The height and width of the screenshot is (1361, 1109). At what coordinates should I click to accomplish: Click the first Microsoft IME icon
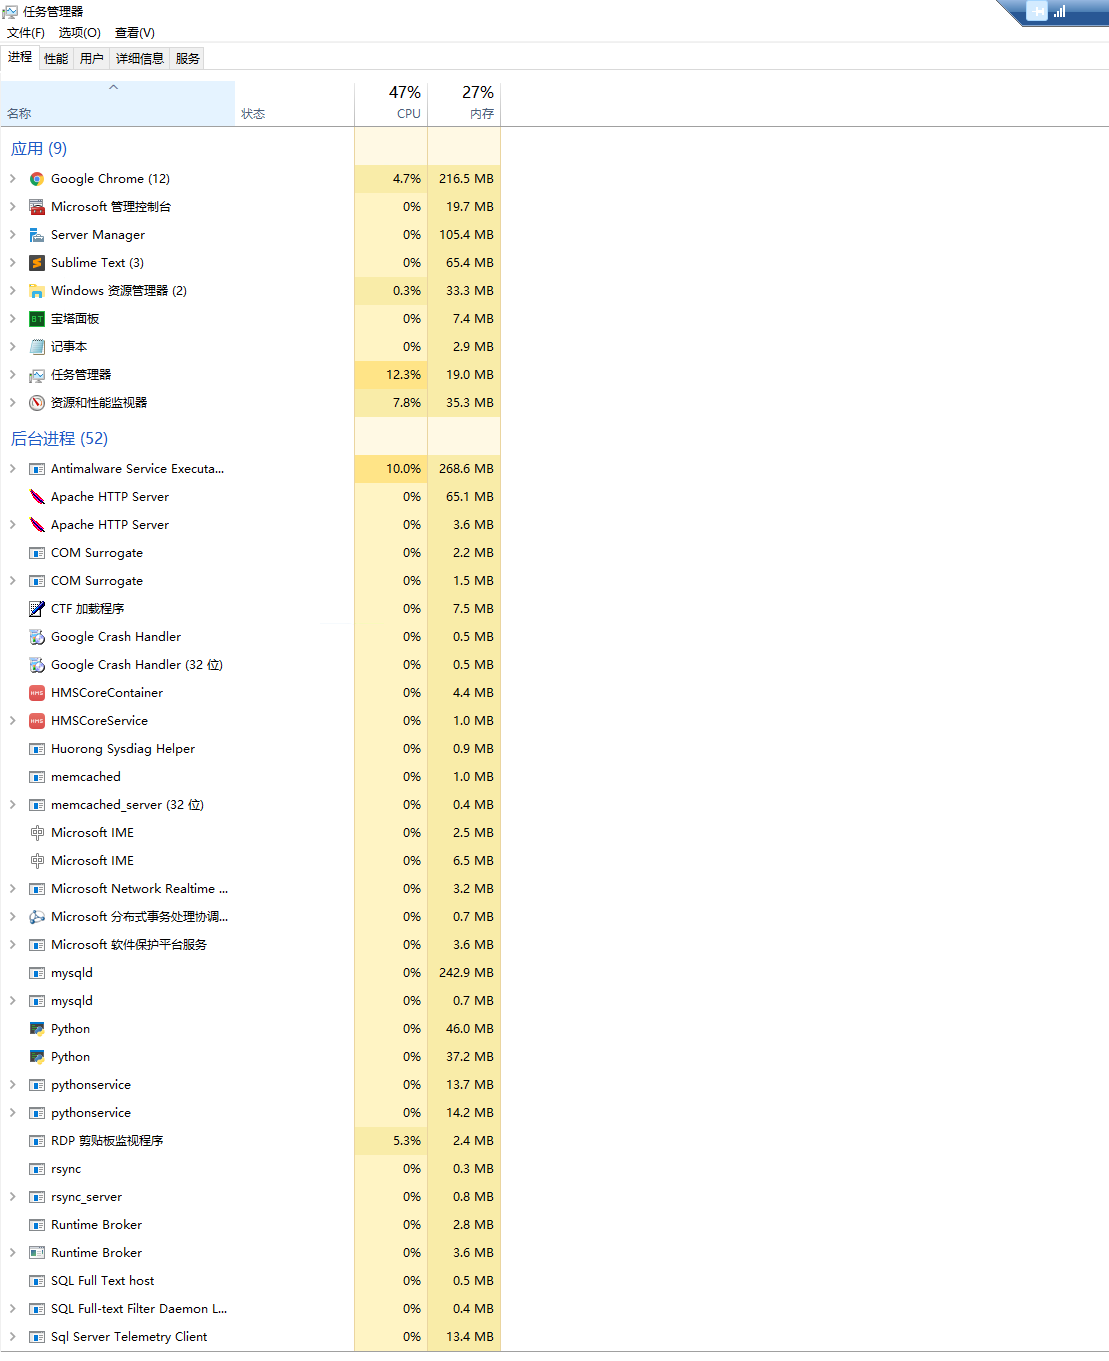(37, 833)
